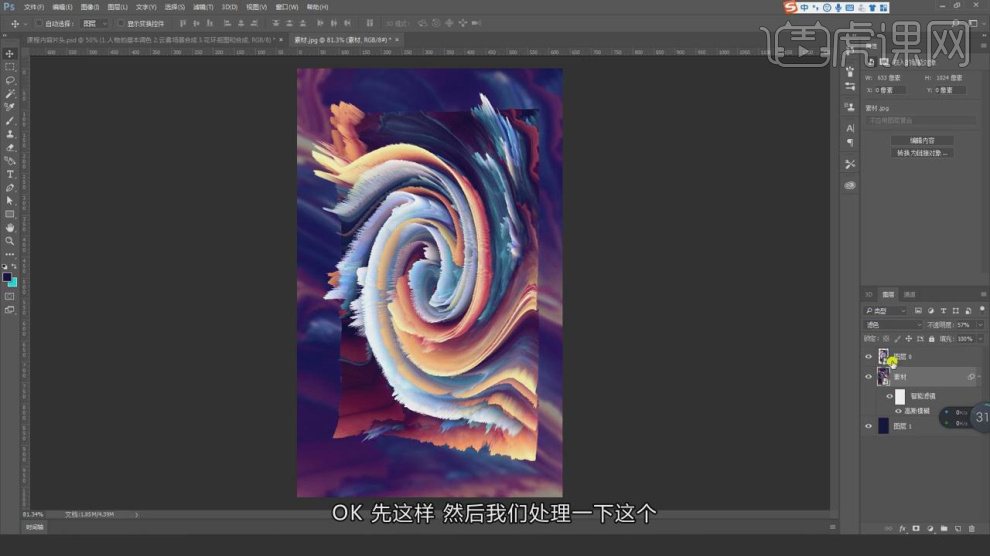Open the opacity 57% slider dropdown
The width and height of the screenshot is (990, 556).
980,324
